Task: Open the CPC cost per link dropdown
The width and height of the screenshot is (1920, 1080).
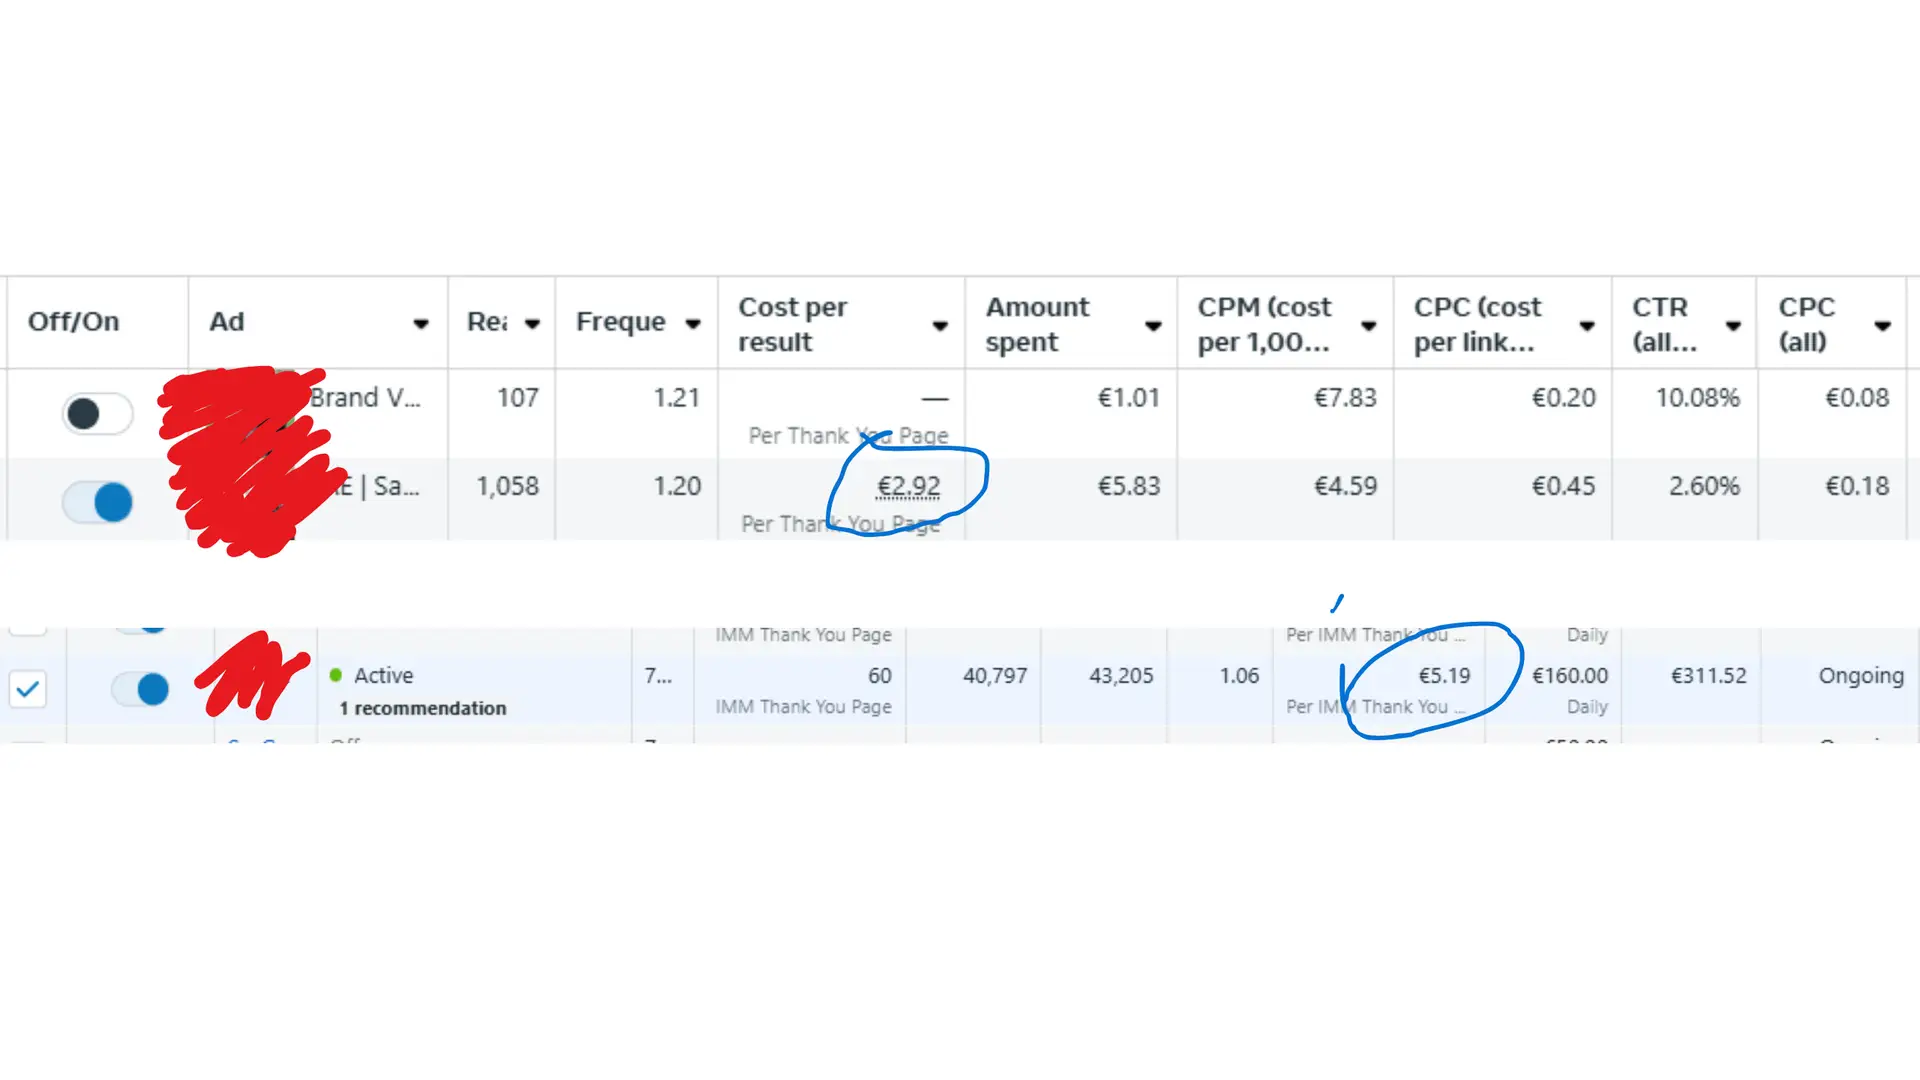Action: pos(1586,325)
